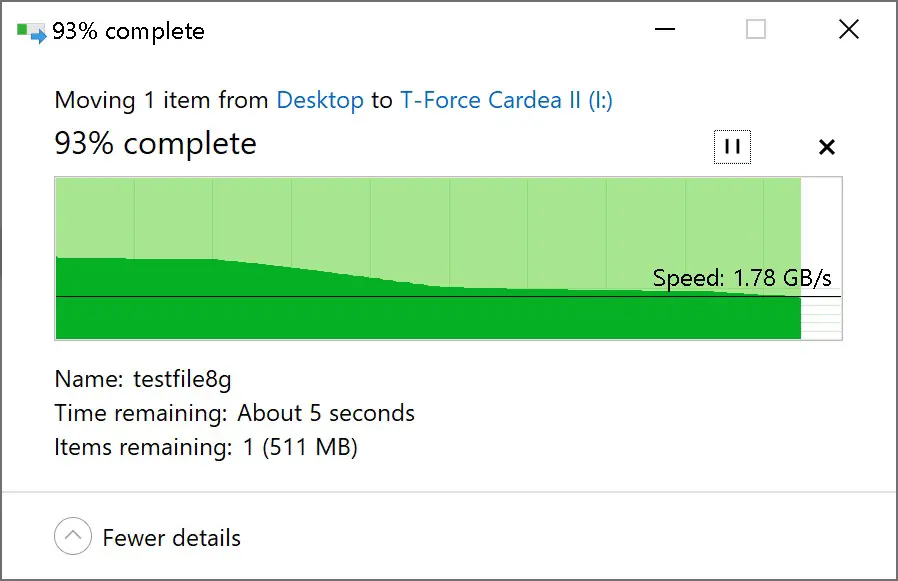Cancel the move operation with the X
Viewport: 898px width, 581px height.
click(x=826, y=147)
